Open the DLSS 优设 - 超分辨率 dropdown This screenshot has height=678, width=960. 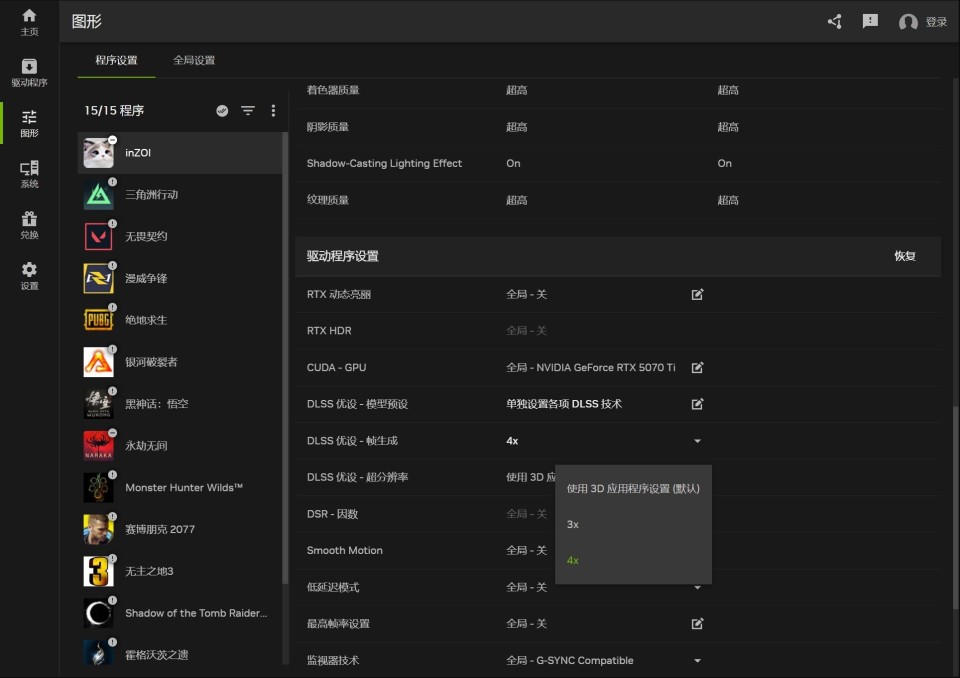point(530,477)
